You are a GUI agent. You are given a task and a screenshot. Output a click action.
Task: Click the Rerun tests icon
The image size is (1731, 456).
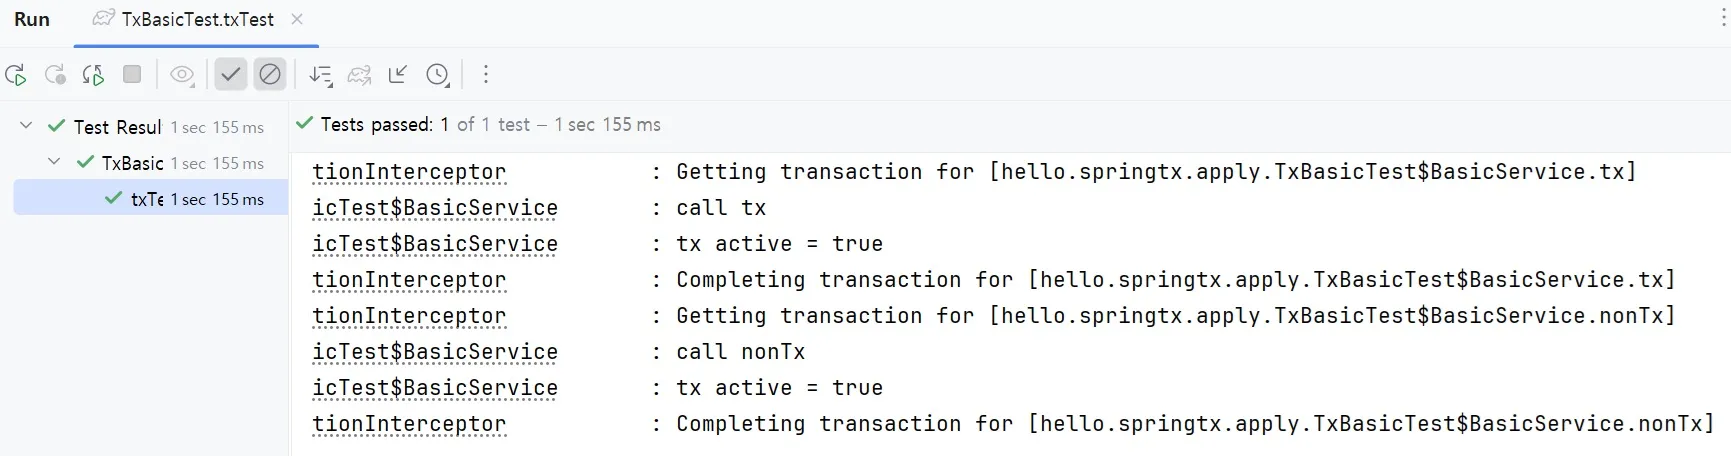pos(16,75)
